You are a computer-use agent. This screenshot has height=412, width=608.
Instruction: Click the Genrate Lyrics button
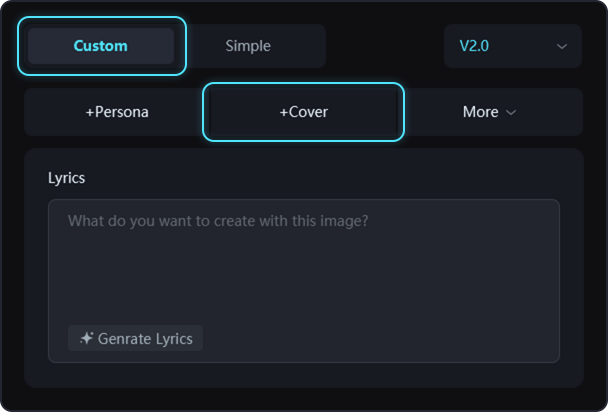pyautogui.click(x=136, y=338)
